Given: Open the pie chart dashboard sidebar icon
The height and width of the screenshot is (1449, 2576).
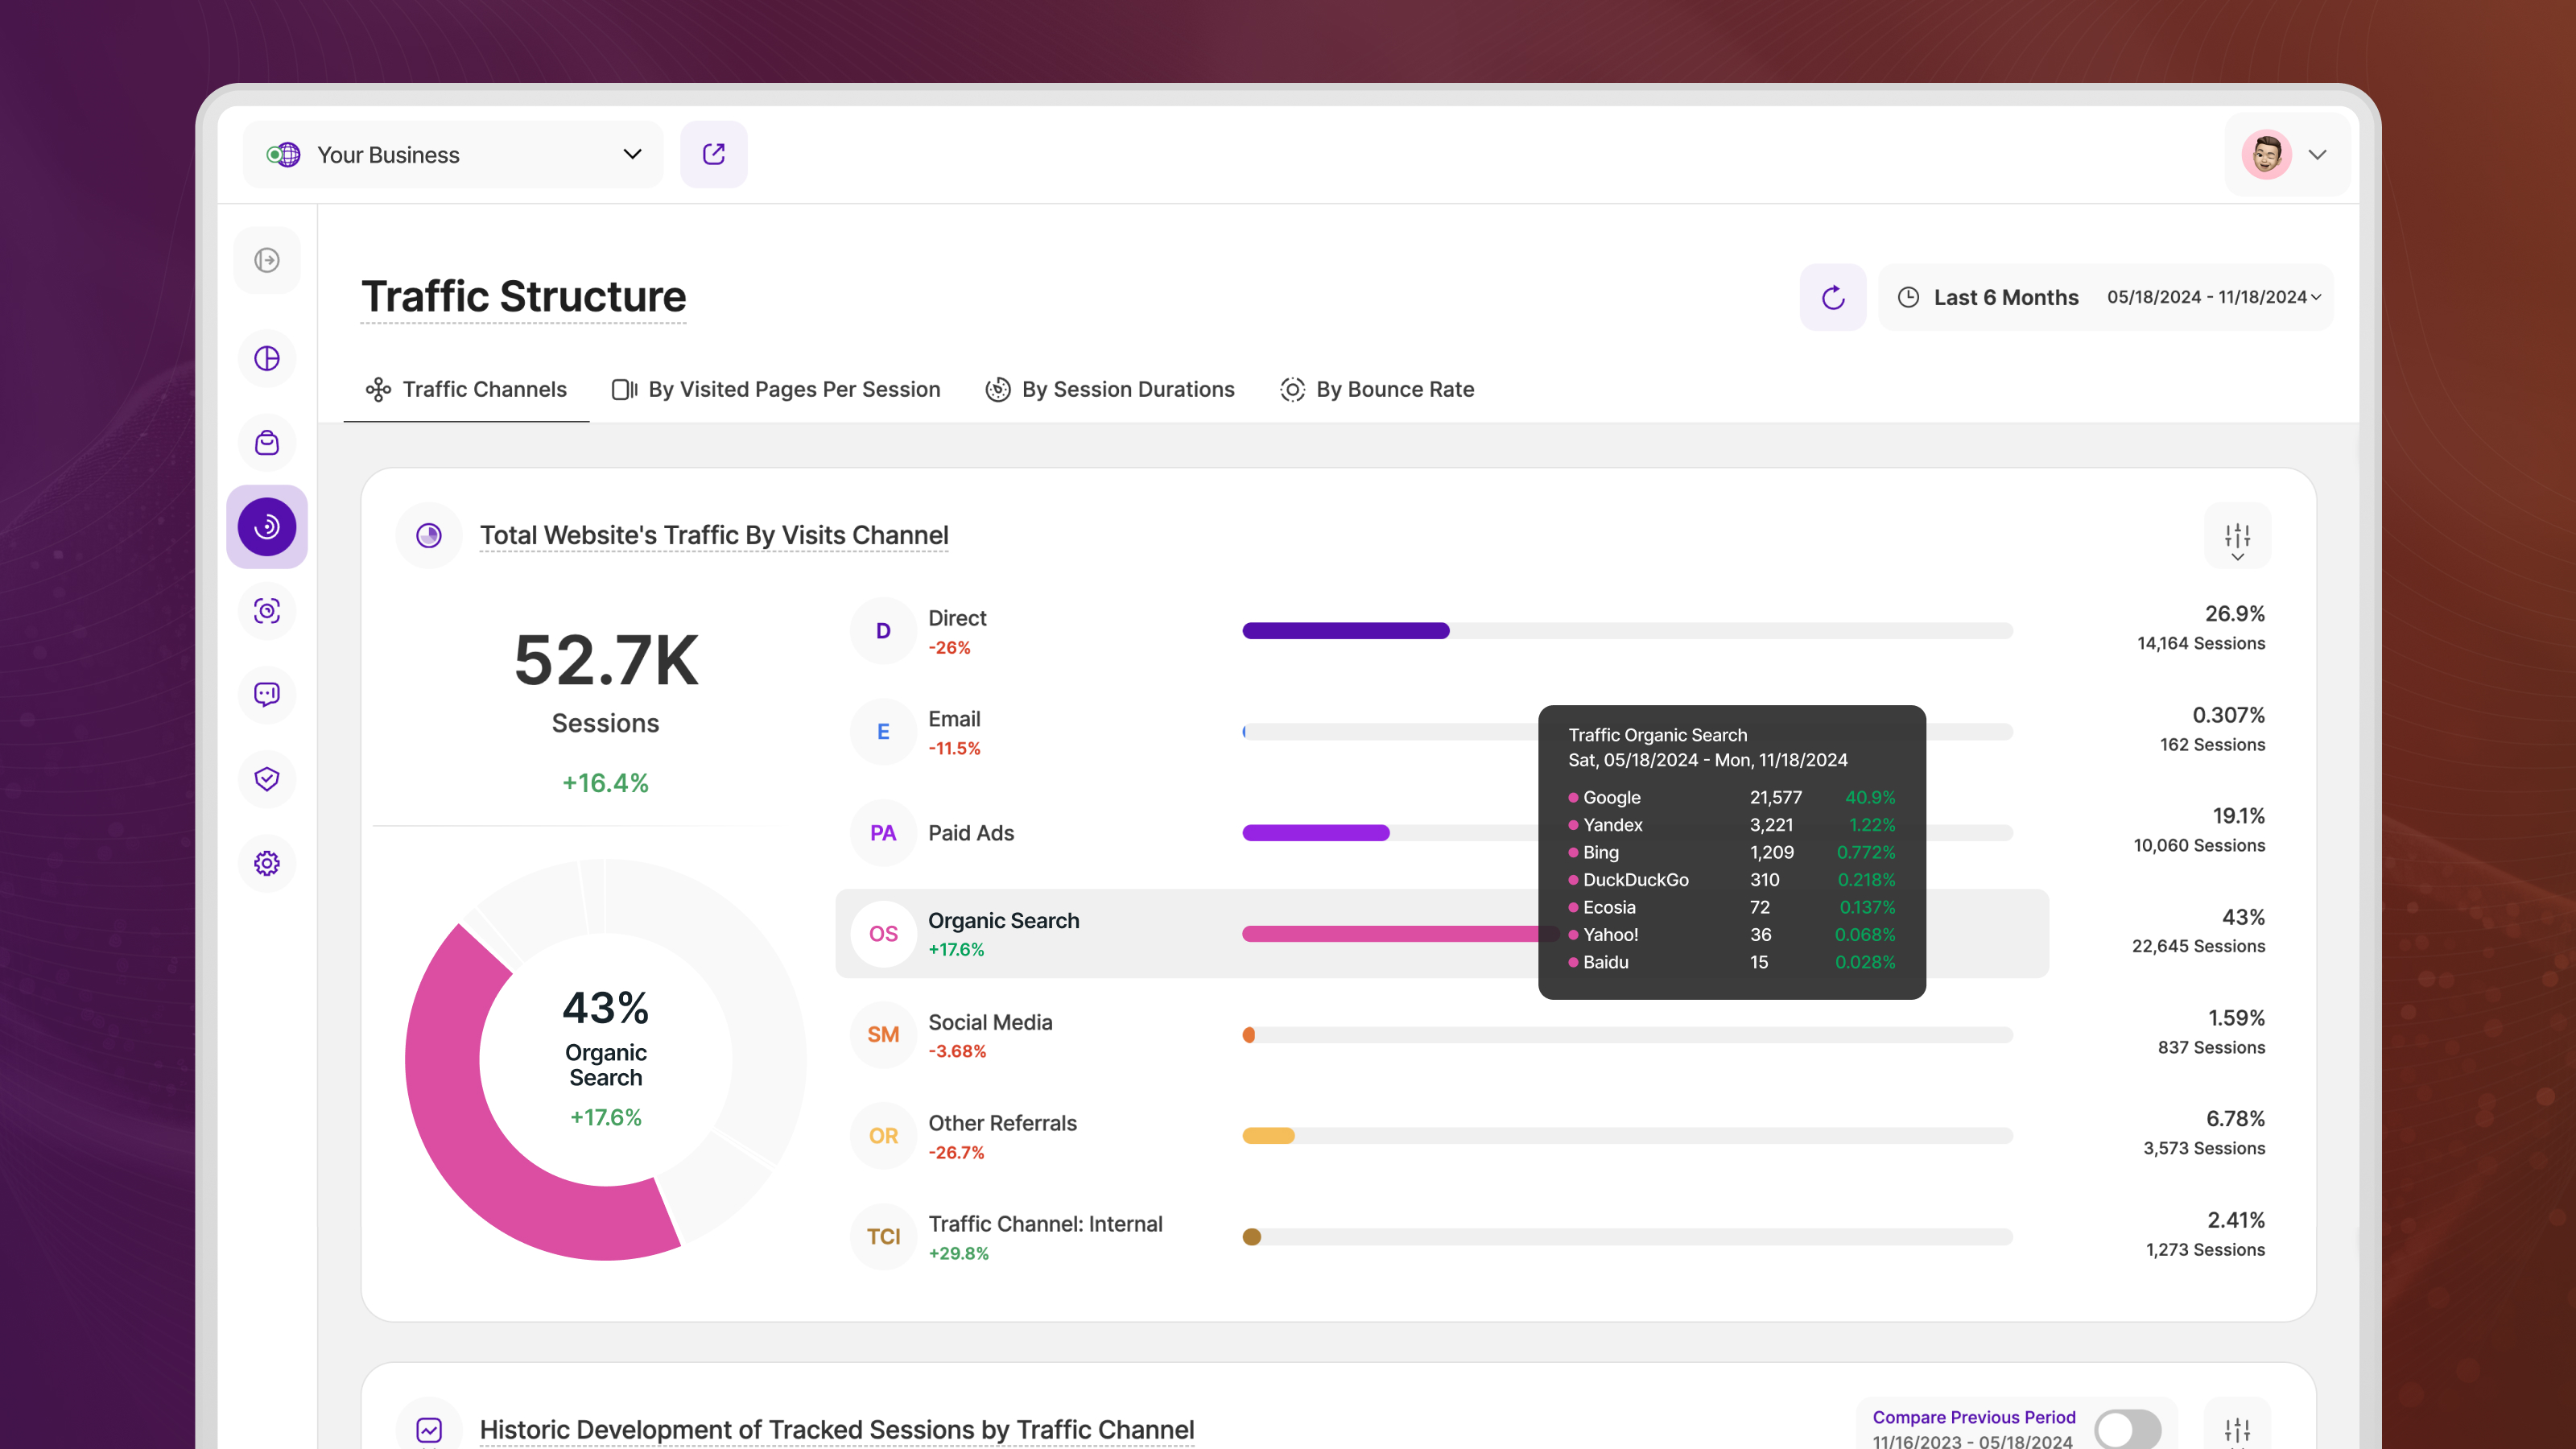Looking at the screenshot, I should coord(267,358).
